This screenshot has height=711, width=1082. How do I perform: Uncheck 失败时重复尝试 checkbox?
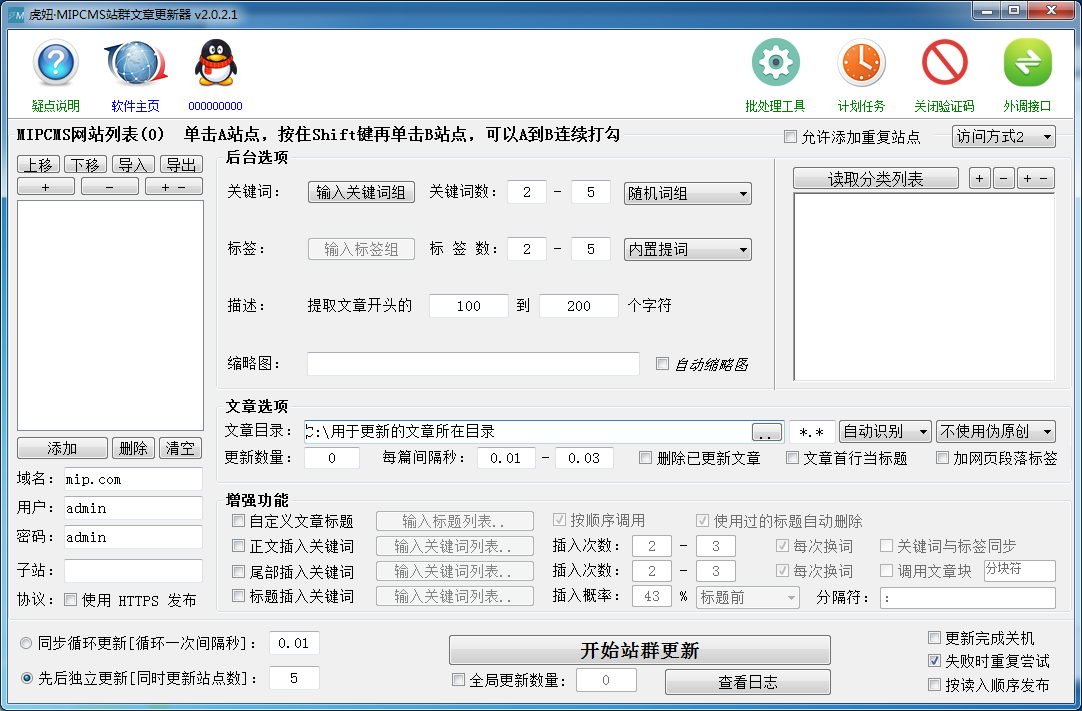[x=934, y=661]
